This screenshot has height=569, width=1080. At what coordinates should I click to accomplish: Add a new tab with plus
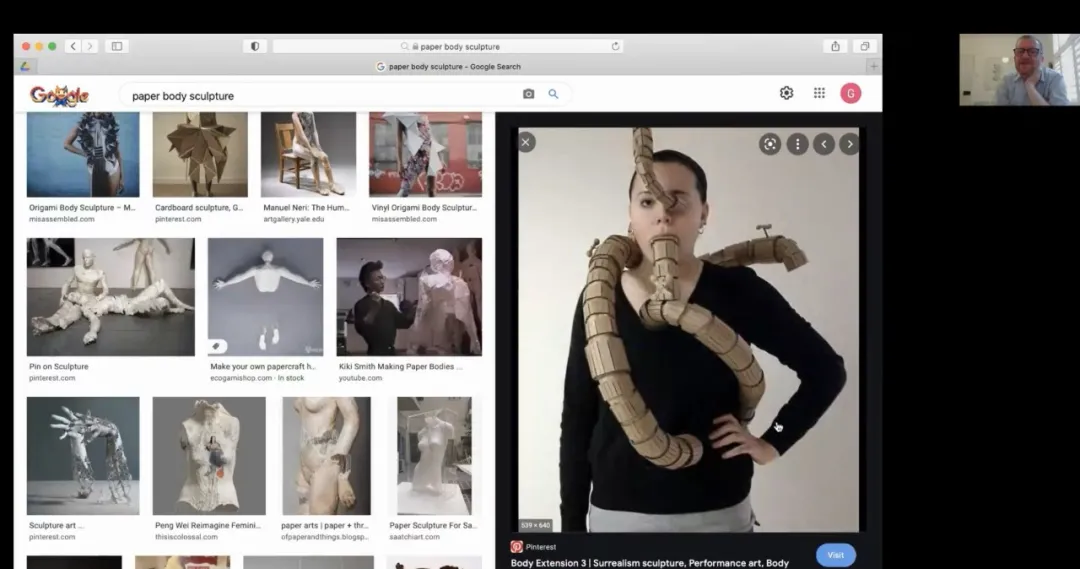pos(873,66)
